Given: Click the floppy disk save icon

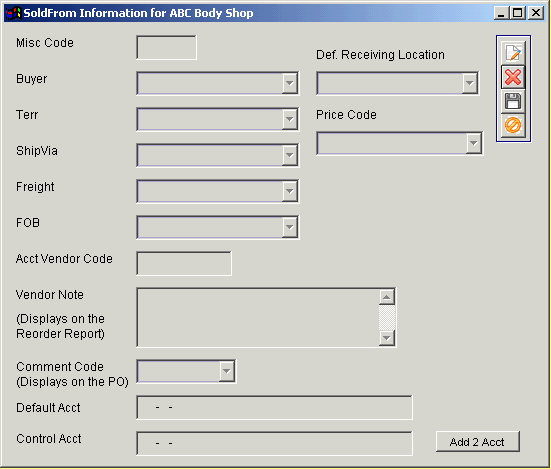Looking at the screenshot, I should [x=513, y=101].
